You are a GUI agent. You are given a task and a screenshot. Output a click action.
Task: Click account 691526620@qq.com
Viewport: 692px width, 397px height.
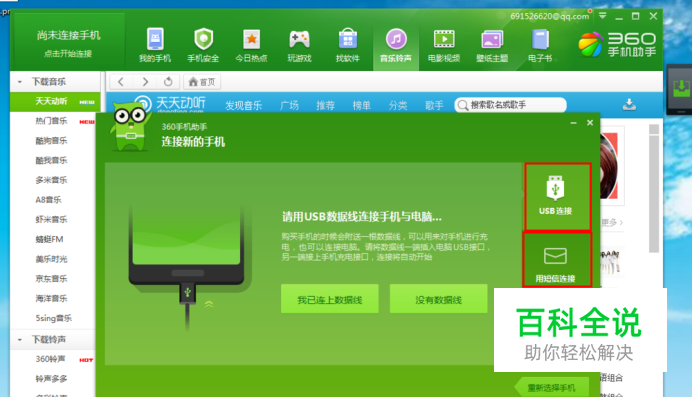coord(549,16)
